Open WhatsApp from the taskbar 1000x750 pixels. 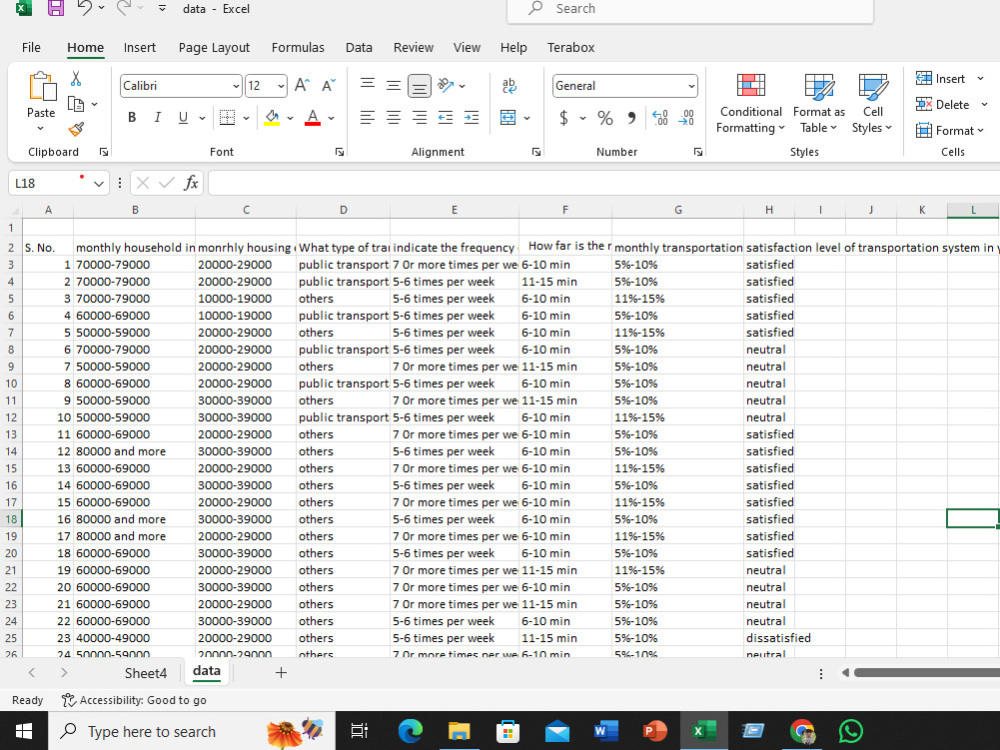(851, 731)
